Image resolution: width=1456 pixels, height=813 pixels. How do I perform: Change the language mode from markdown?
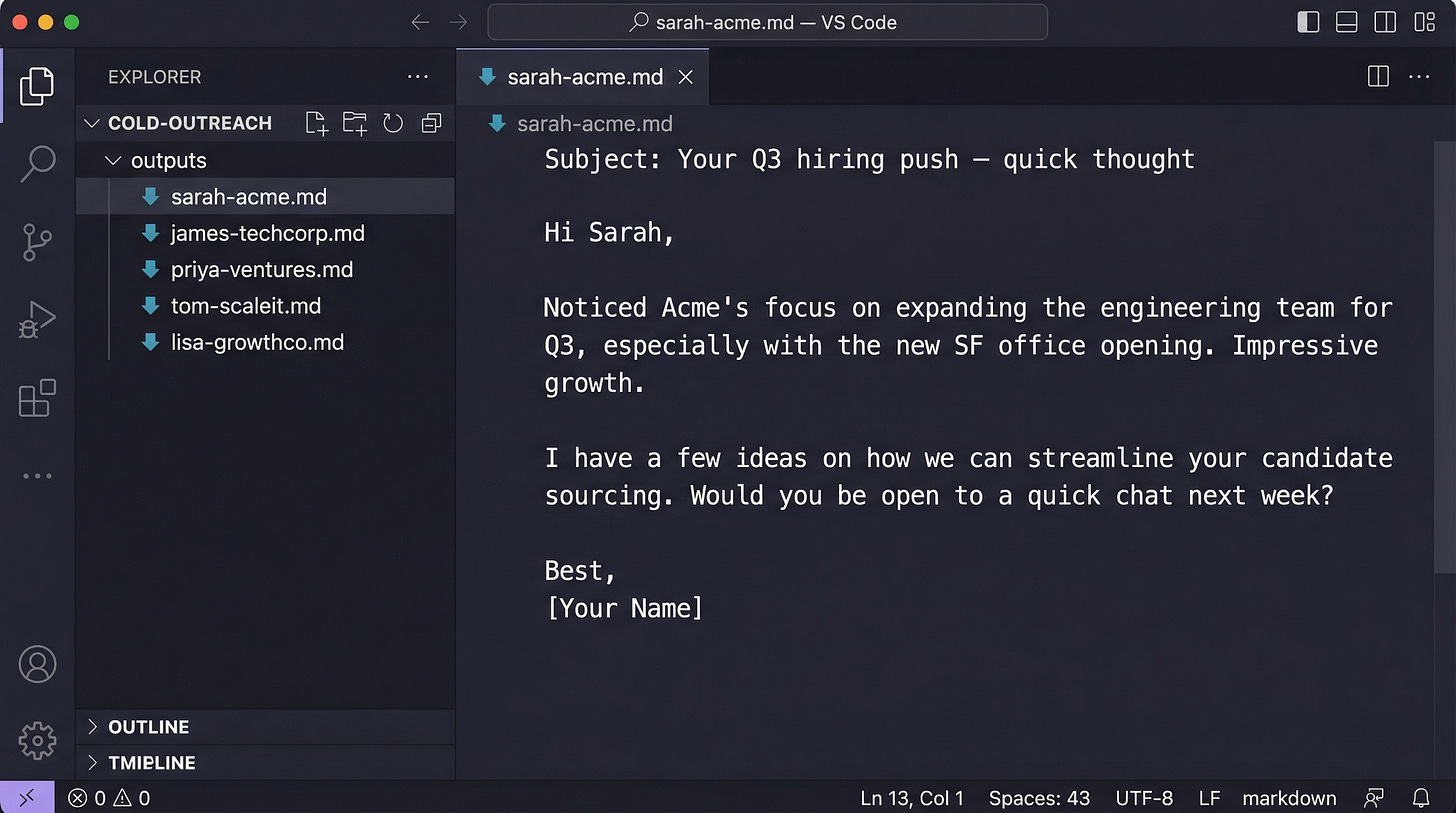pyautogui.click(x=1288, y=798)
